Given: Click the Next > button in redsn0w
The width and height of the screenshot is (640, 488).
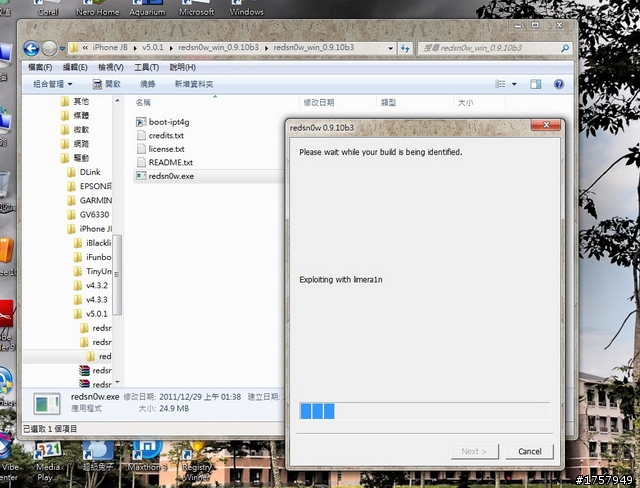Looking at the screenshot, I should (x=474, y=451).
